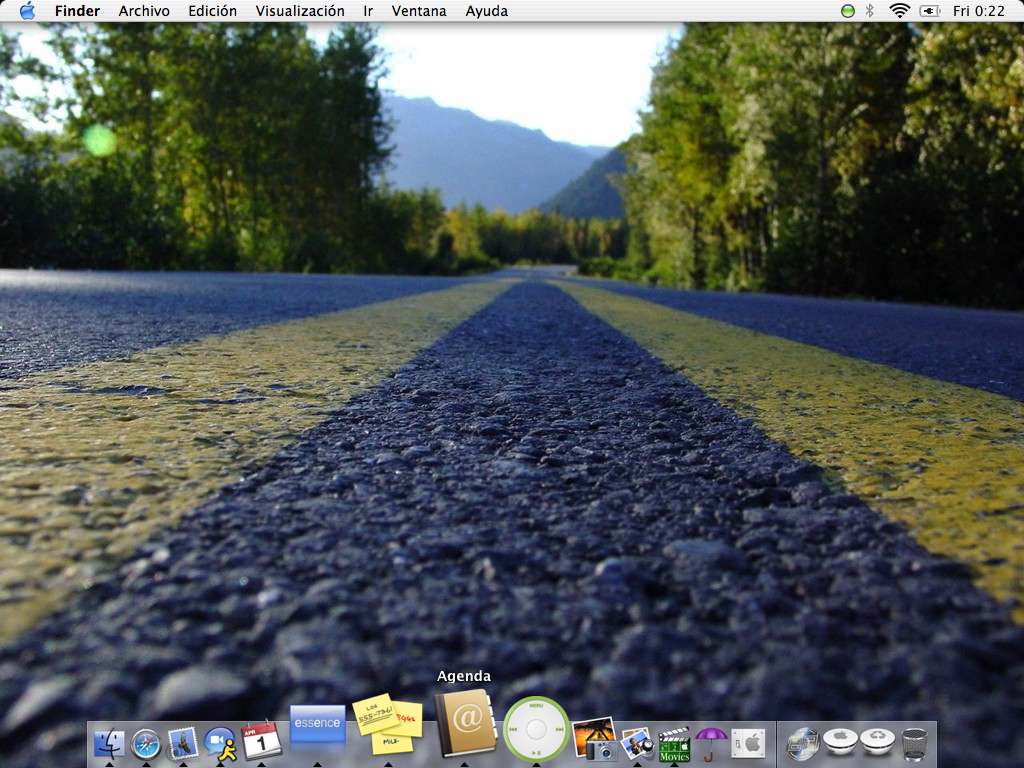Open the sunset photo camera icon in Dock

pyautogui.click(x=594, y=739)
